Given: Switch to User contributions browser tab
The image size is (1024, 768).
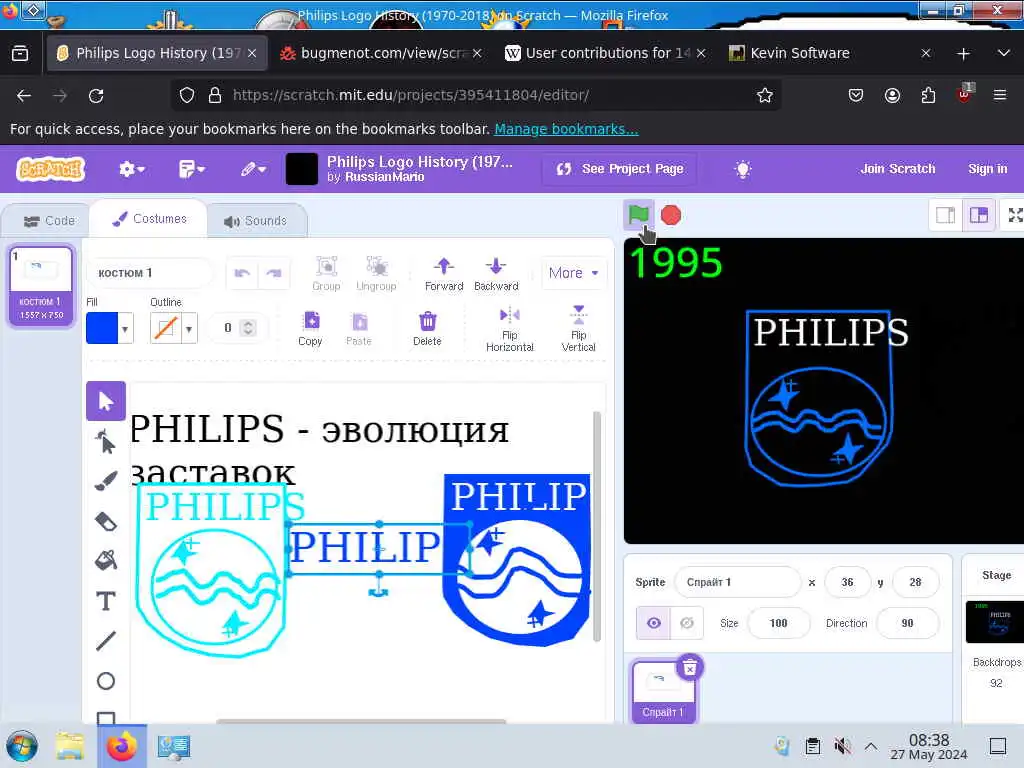Looking at the screenshot, I should point(605,53).
